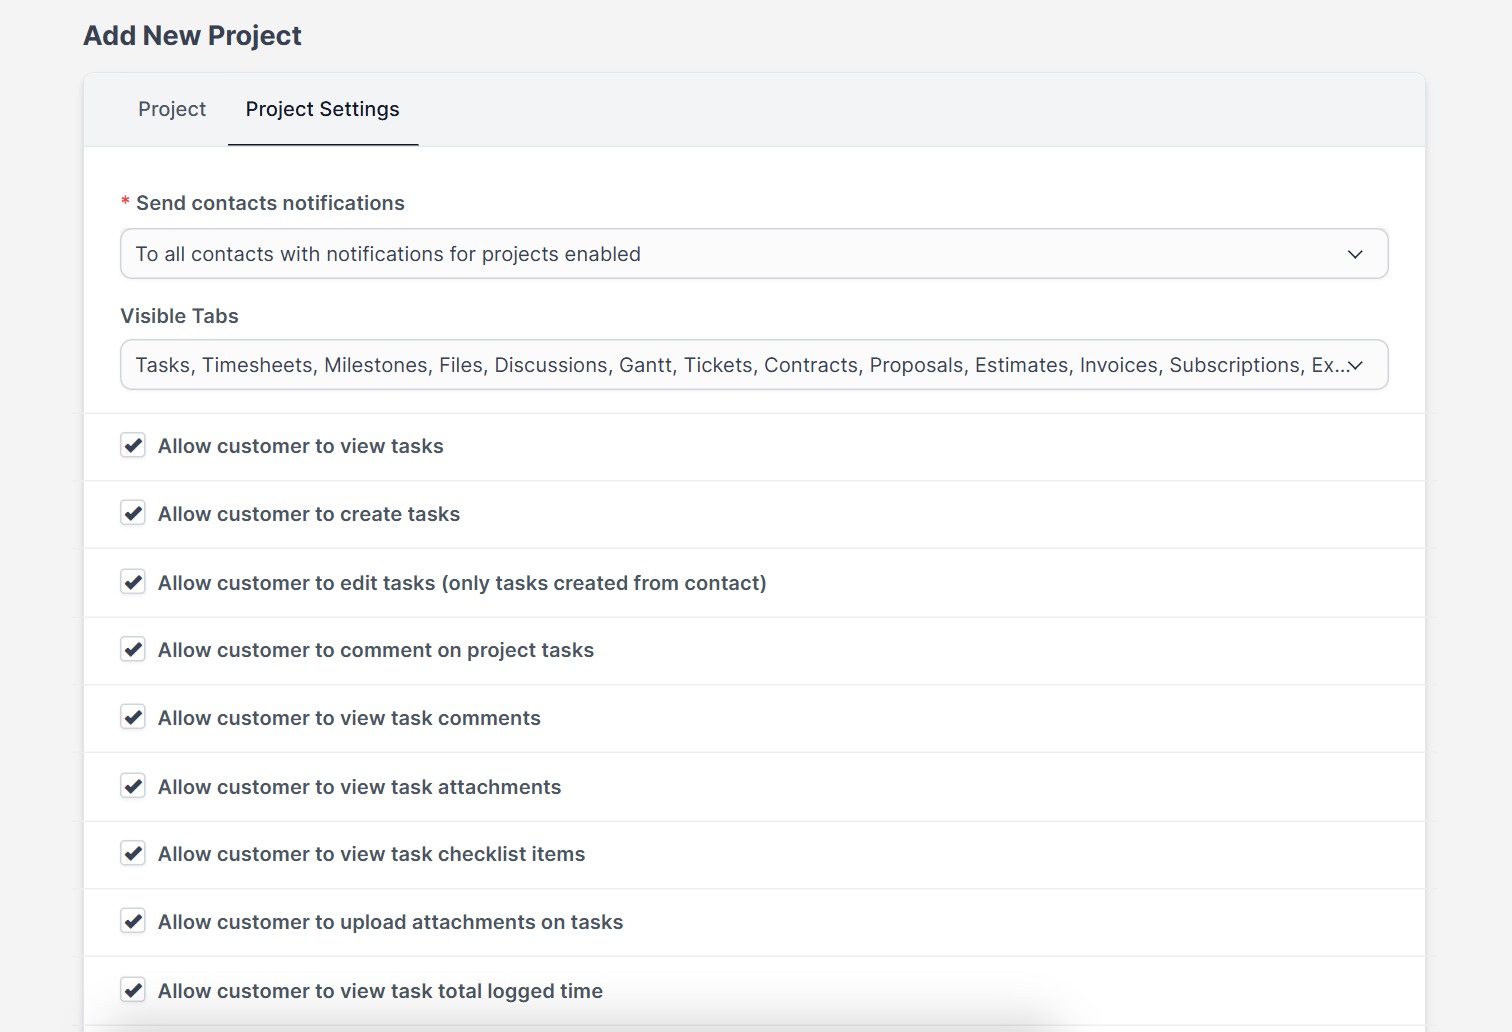Switch to the Project tab
The width and height of the screenshot is (1512, 1032).
click(172, 109)
